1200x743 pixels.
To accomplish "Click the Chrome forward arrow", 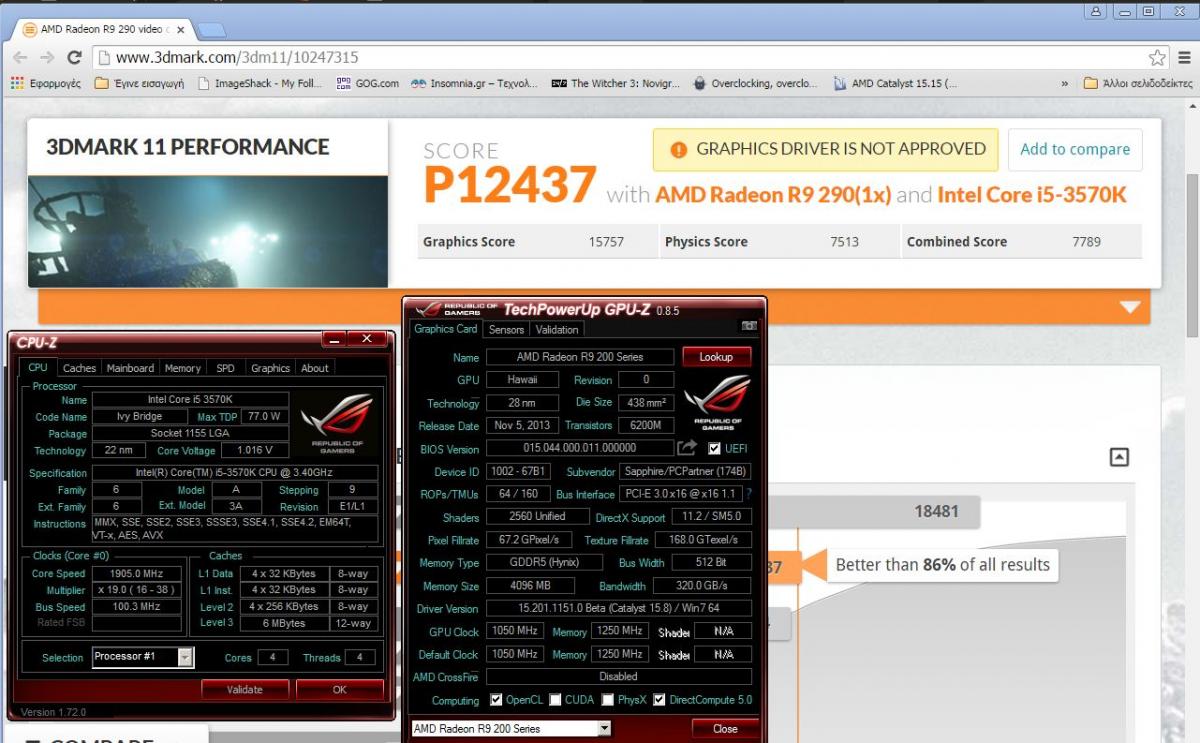I will tap(46, 57).
